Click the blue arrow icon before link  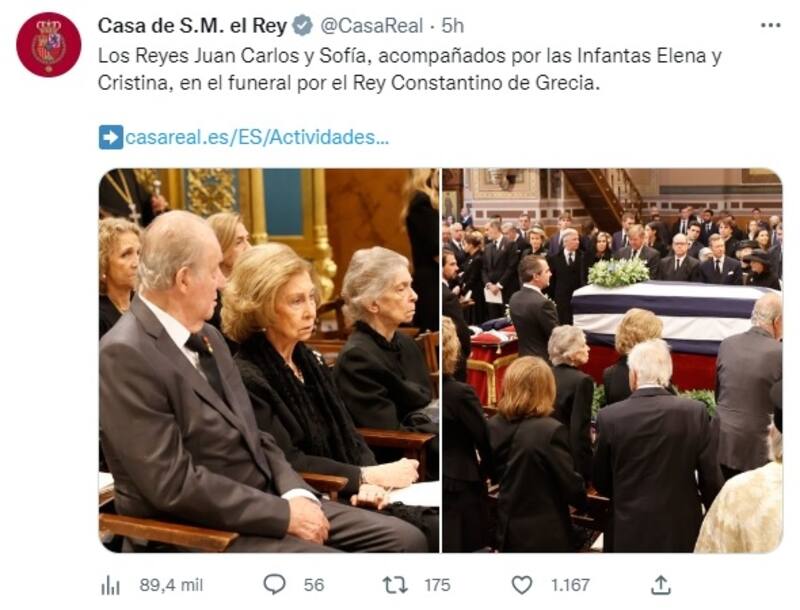click(x=111, y=137)
